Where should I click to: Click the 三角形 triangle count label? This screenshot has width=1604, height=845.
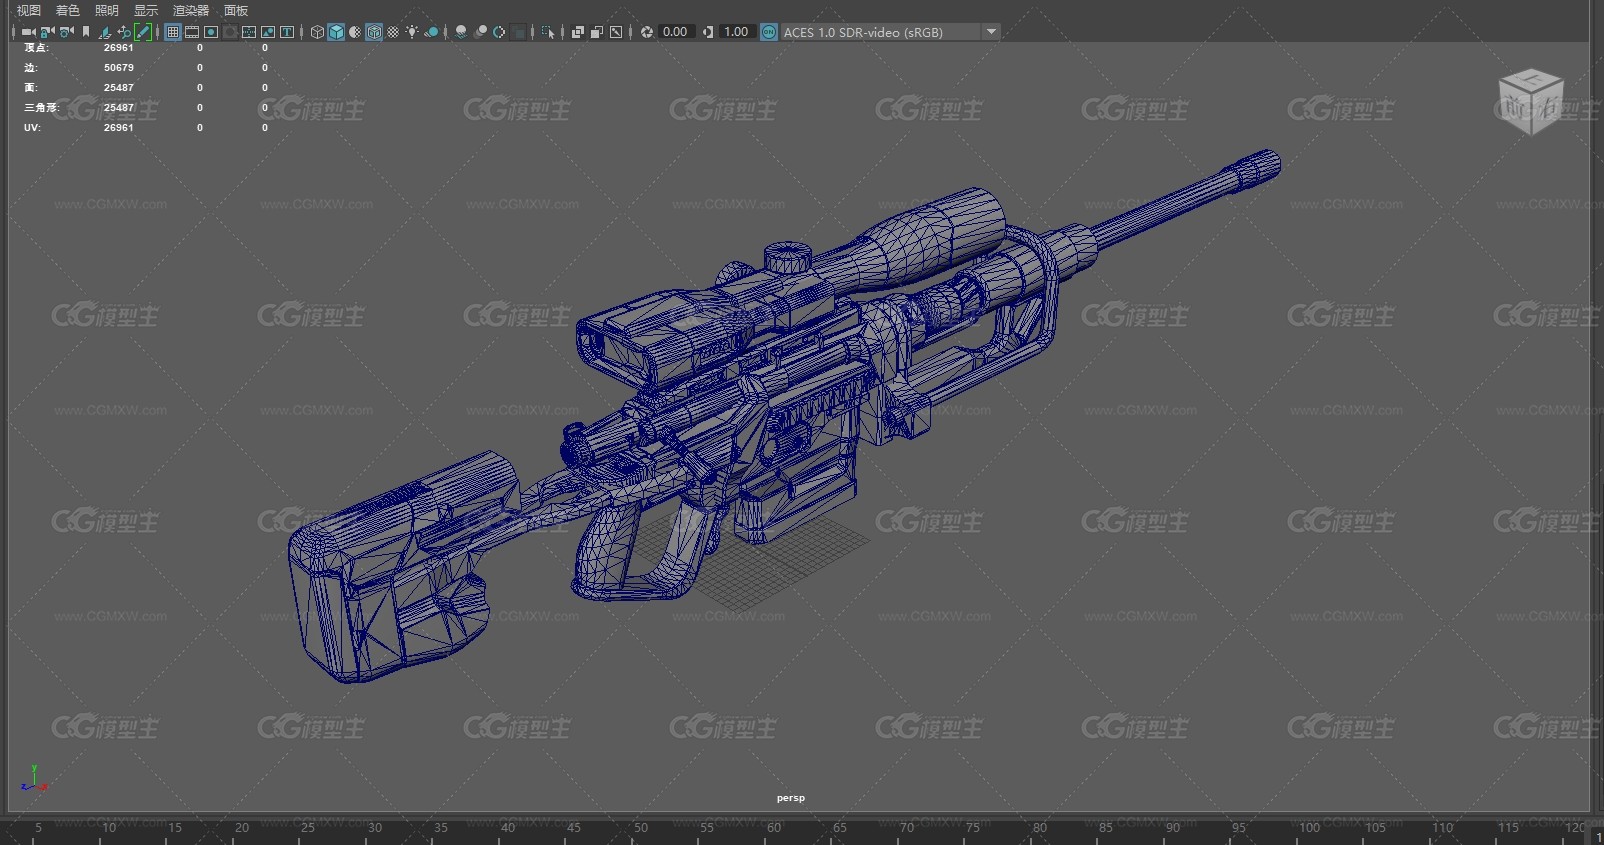click(41, 108)
